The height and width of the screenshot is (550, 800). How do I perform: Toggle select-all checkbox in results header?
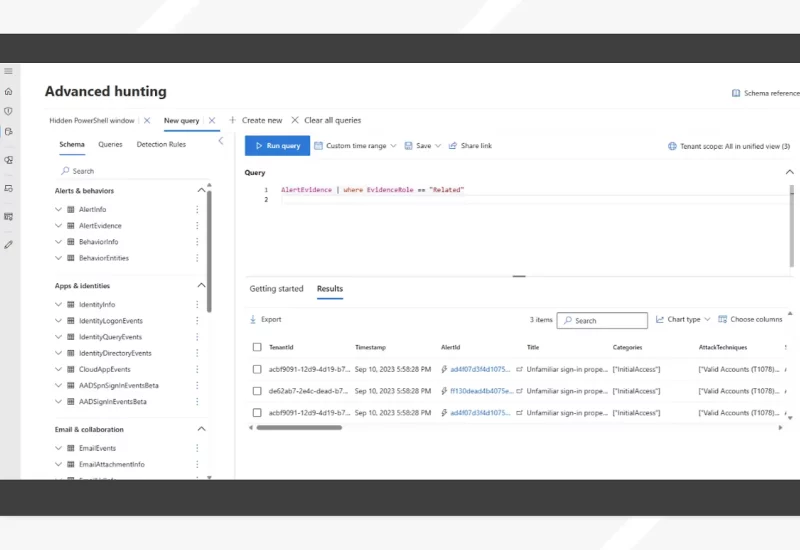click(257, 347)
